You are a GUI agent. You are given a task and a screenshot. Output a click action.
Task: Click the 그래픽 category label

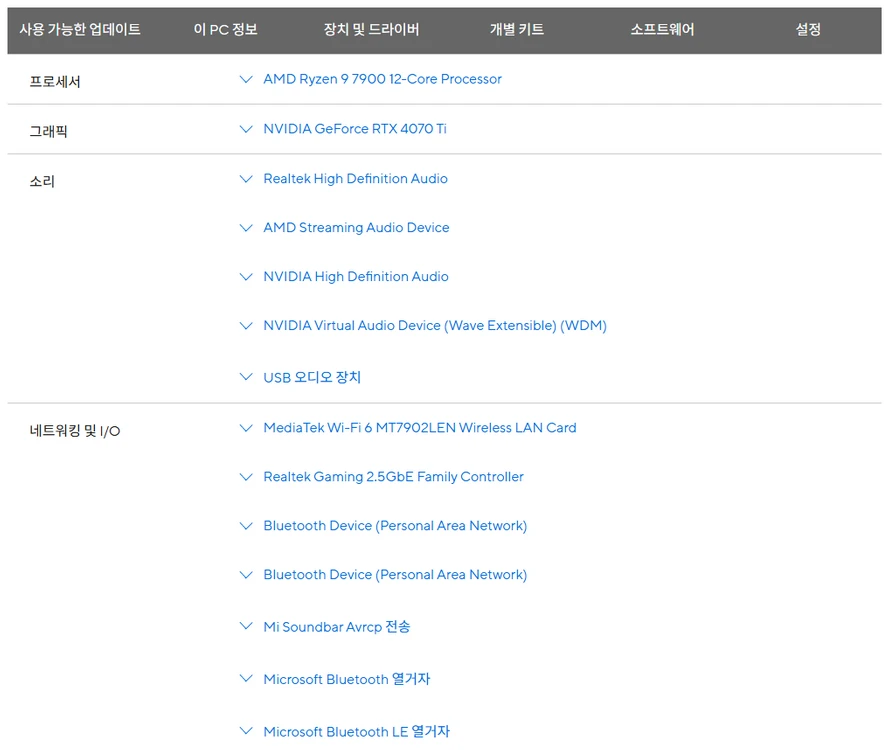(49, 132)
